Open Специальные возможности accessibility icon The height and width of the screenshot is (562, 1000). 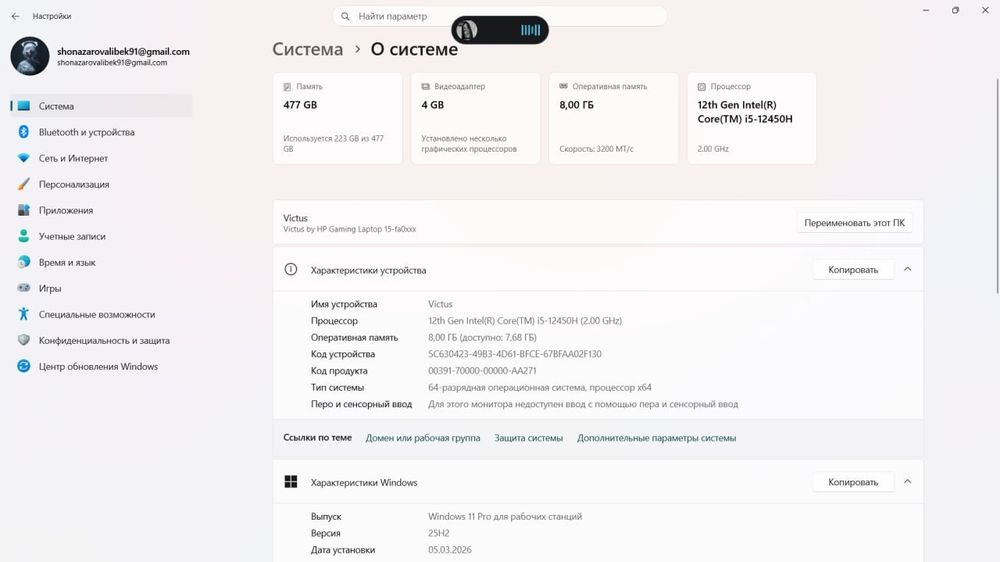tap(24, 314)
